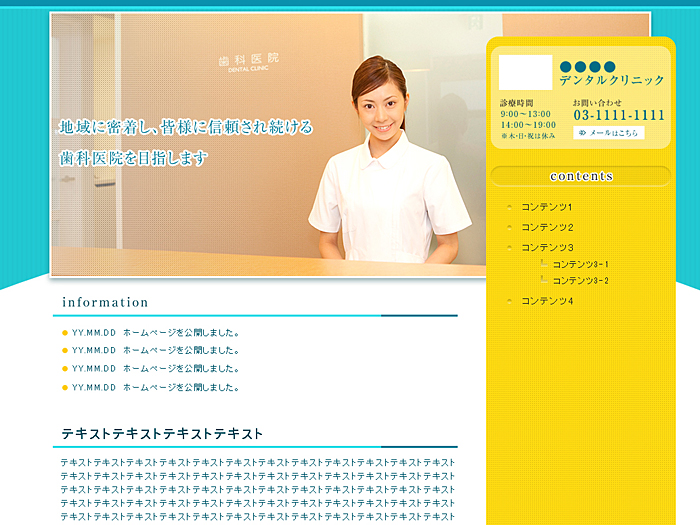Click the テキストテキストテキストテキスト section heading

click(162, 433)
